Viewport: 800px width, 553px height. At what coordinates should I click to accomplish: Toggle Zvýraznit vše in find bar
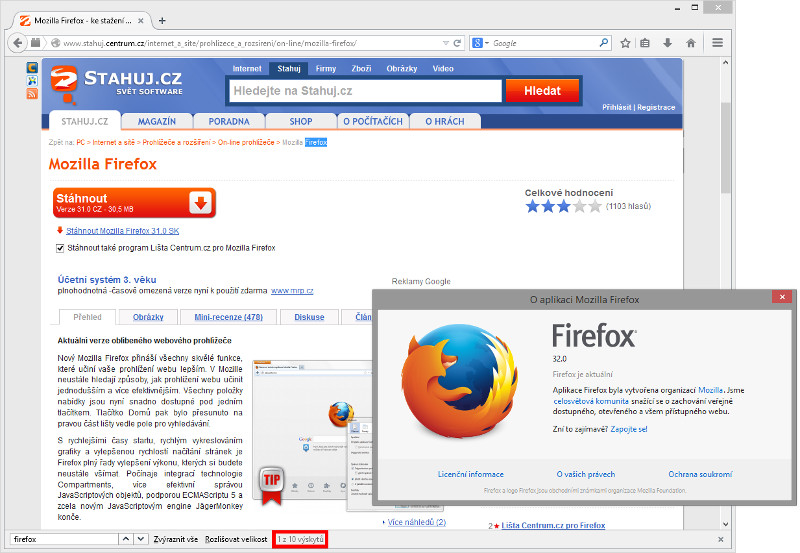pos(176,539)
